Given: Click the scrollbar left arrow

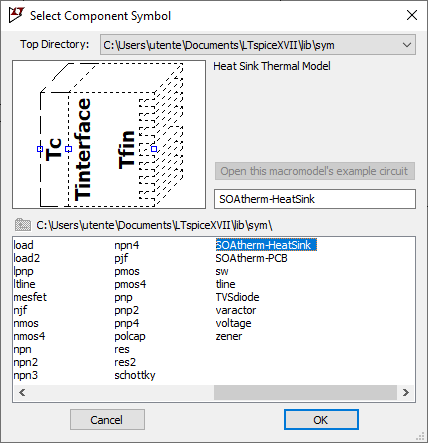Looking at the screenshot, I should click(x=22, y=392).
